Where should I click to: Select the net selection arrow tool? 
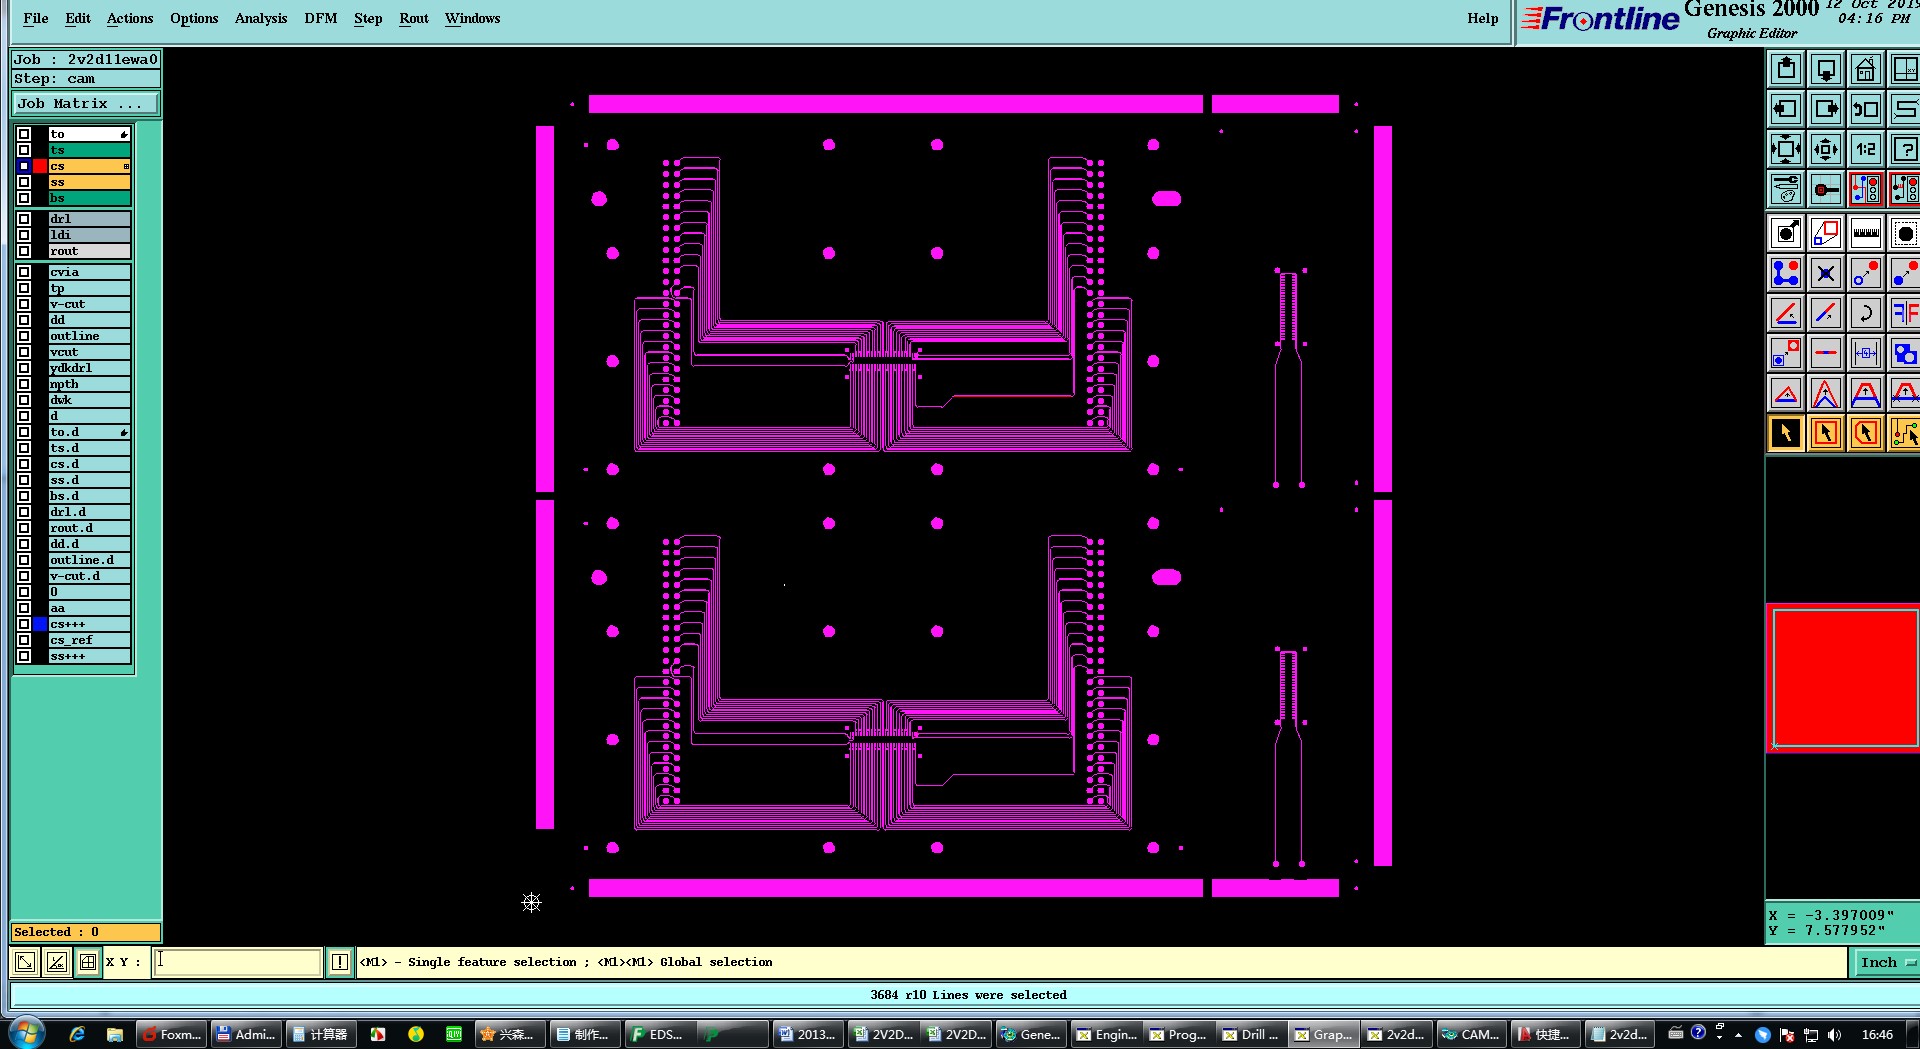1904,433
